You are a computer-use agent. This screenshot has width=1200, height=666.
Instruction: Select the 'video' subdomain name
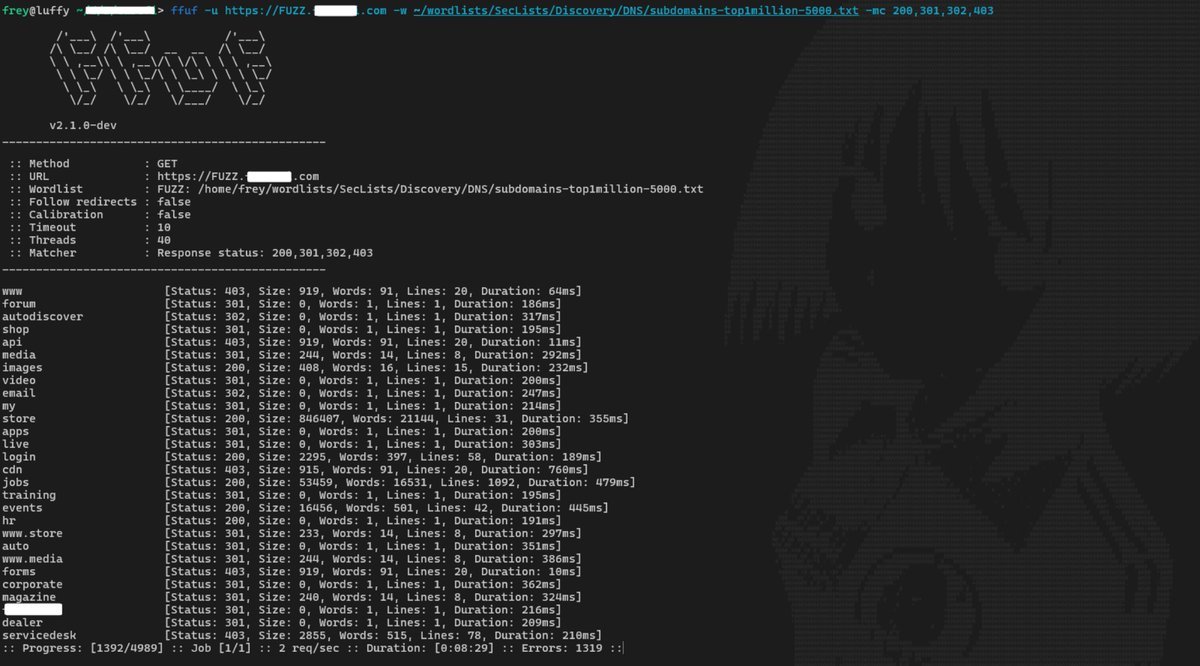pos(19,380)
